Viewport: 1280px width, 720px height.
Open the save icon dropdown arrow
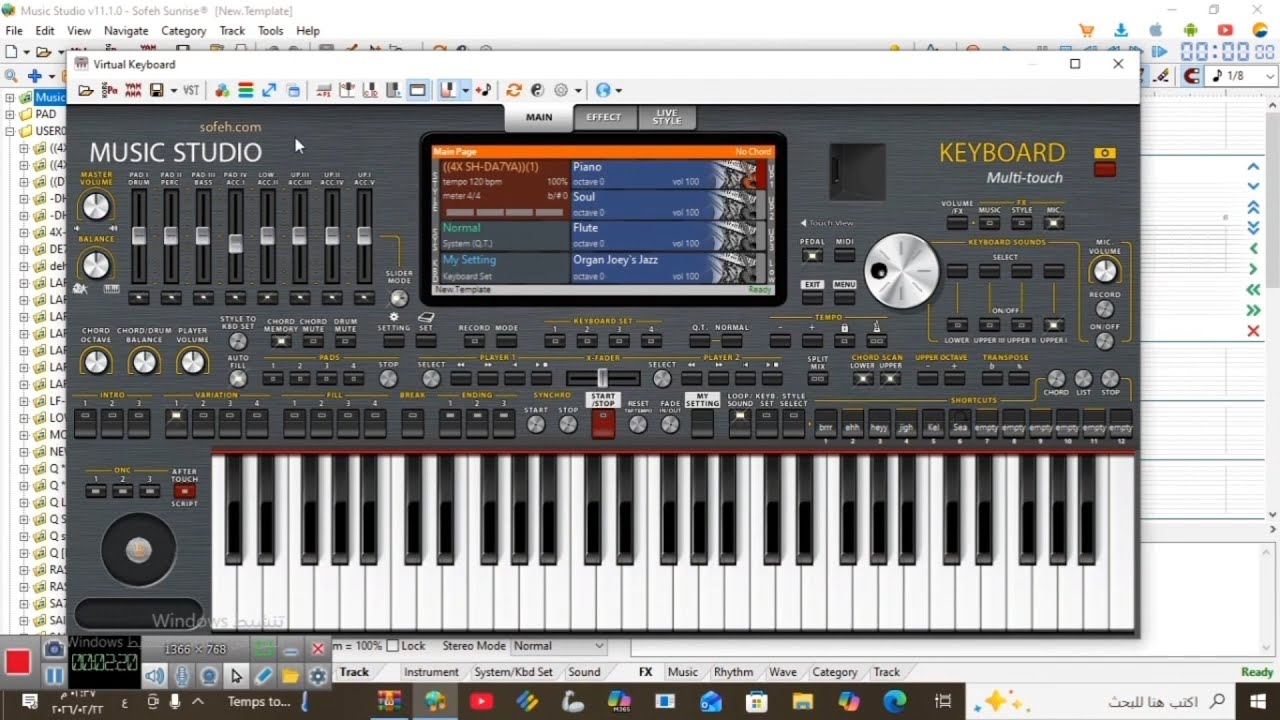(174, 91)
